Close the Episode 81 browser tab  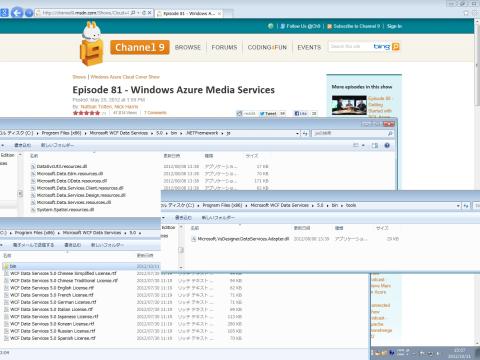pos(219,14)
